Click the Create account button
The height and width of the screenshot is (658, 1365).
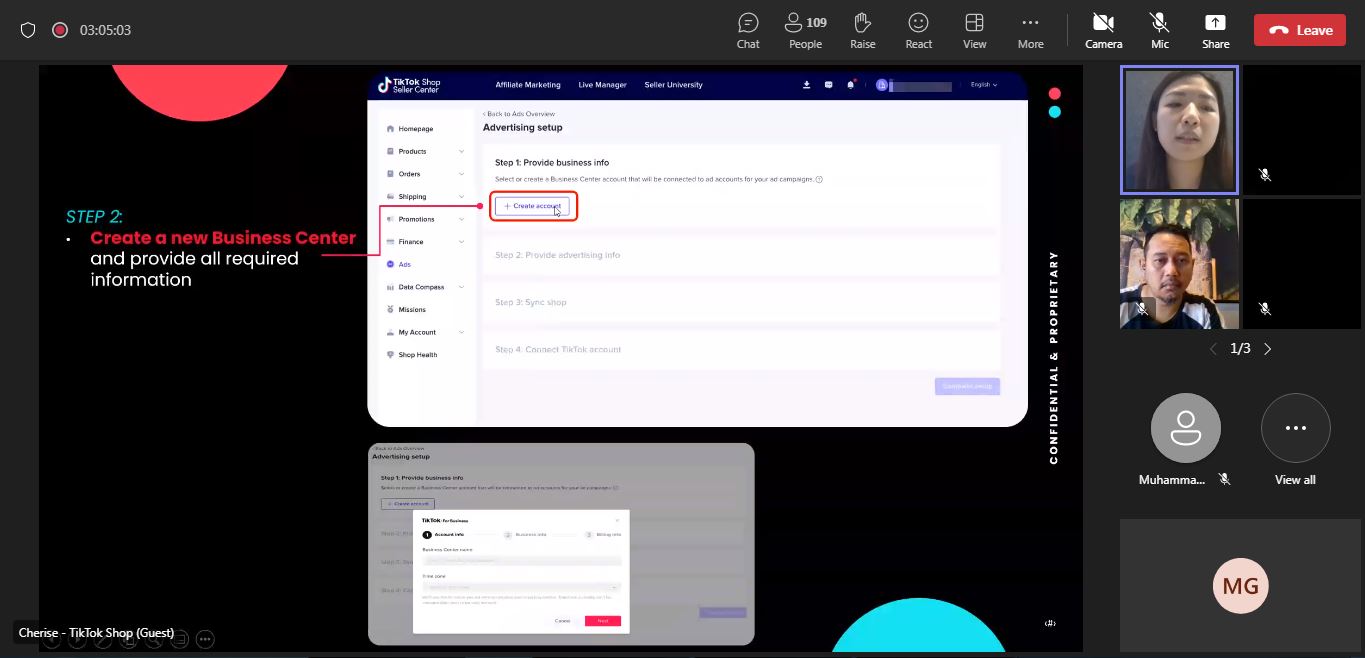532,206
